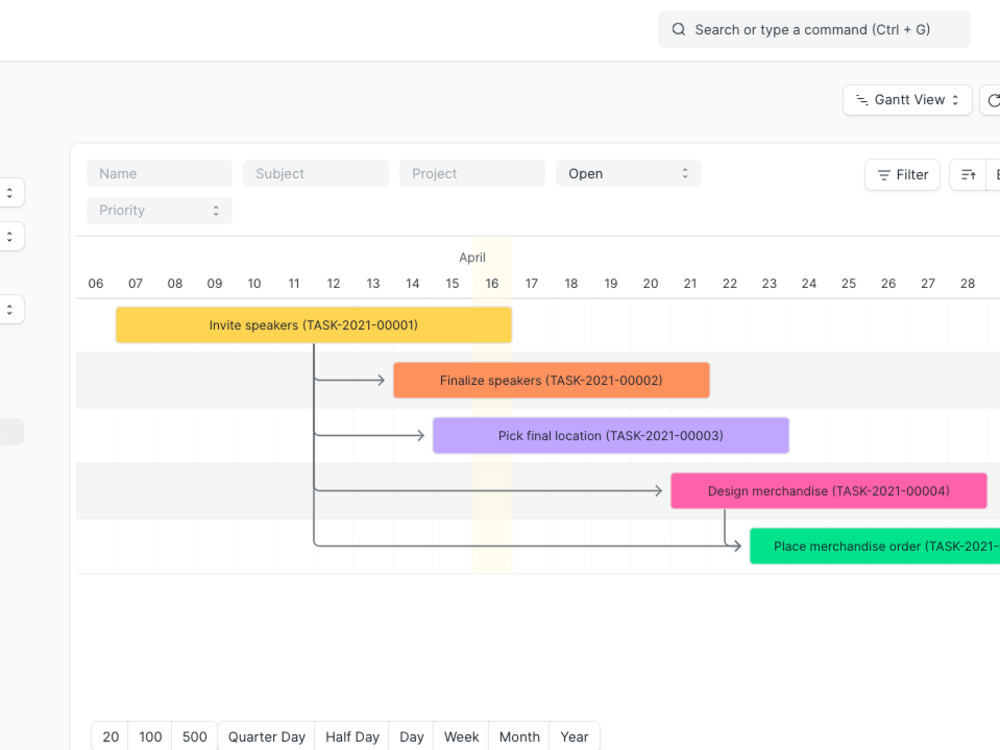The height and width of the screenshot is (750, 1000).
Task: Click the Project filter input field
Action: 472,173
